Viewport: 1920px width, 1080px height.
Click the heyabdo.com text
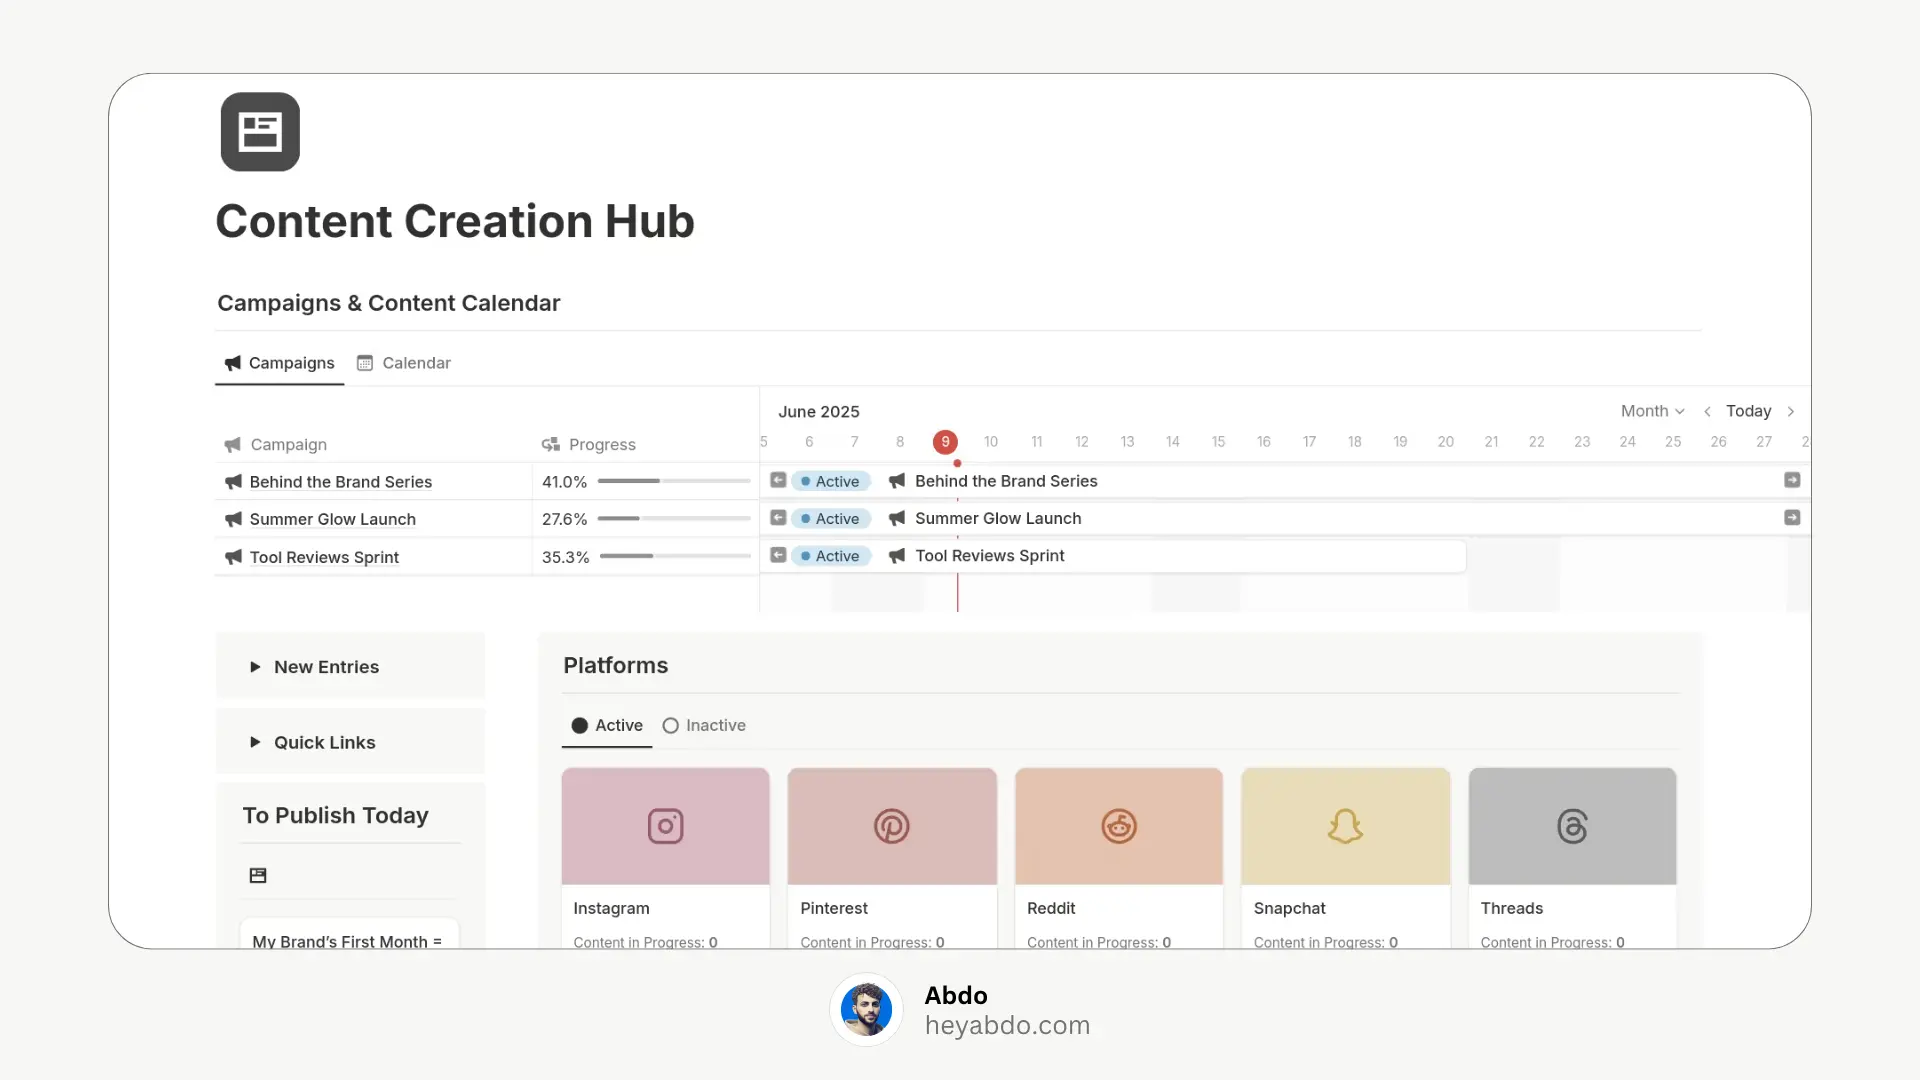pyautogui.click(x=1007, y=1025)
